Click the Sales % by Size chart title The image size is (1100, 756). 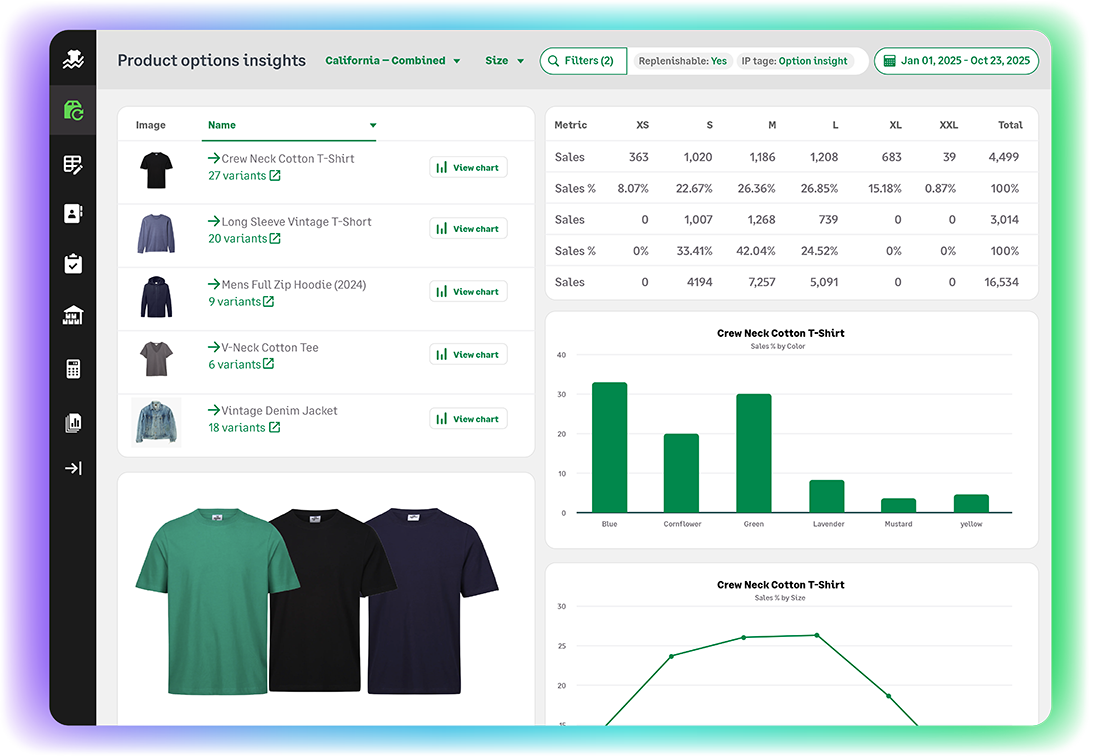[x=779, y=598]
